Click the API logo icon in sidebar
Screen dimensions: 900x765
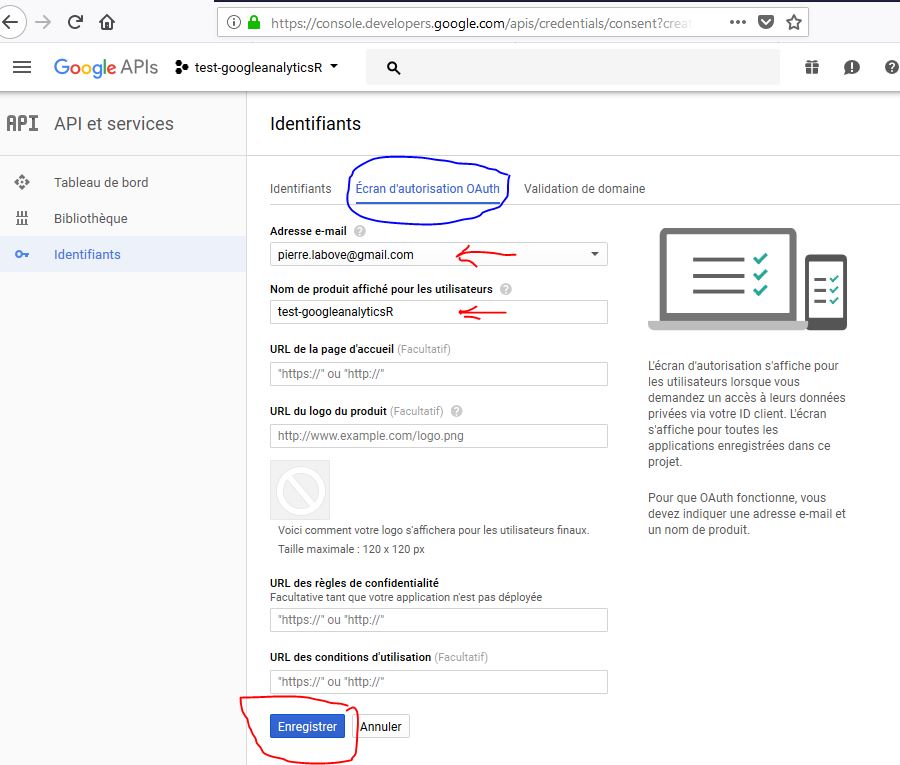22,123
